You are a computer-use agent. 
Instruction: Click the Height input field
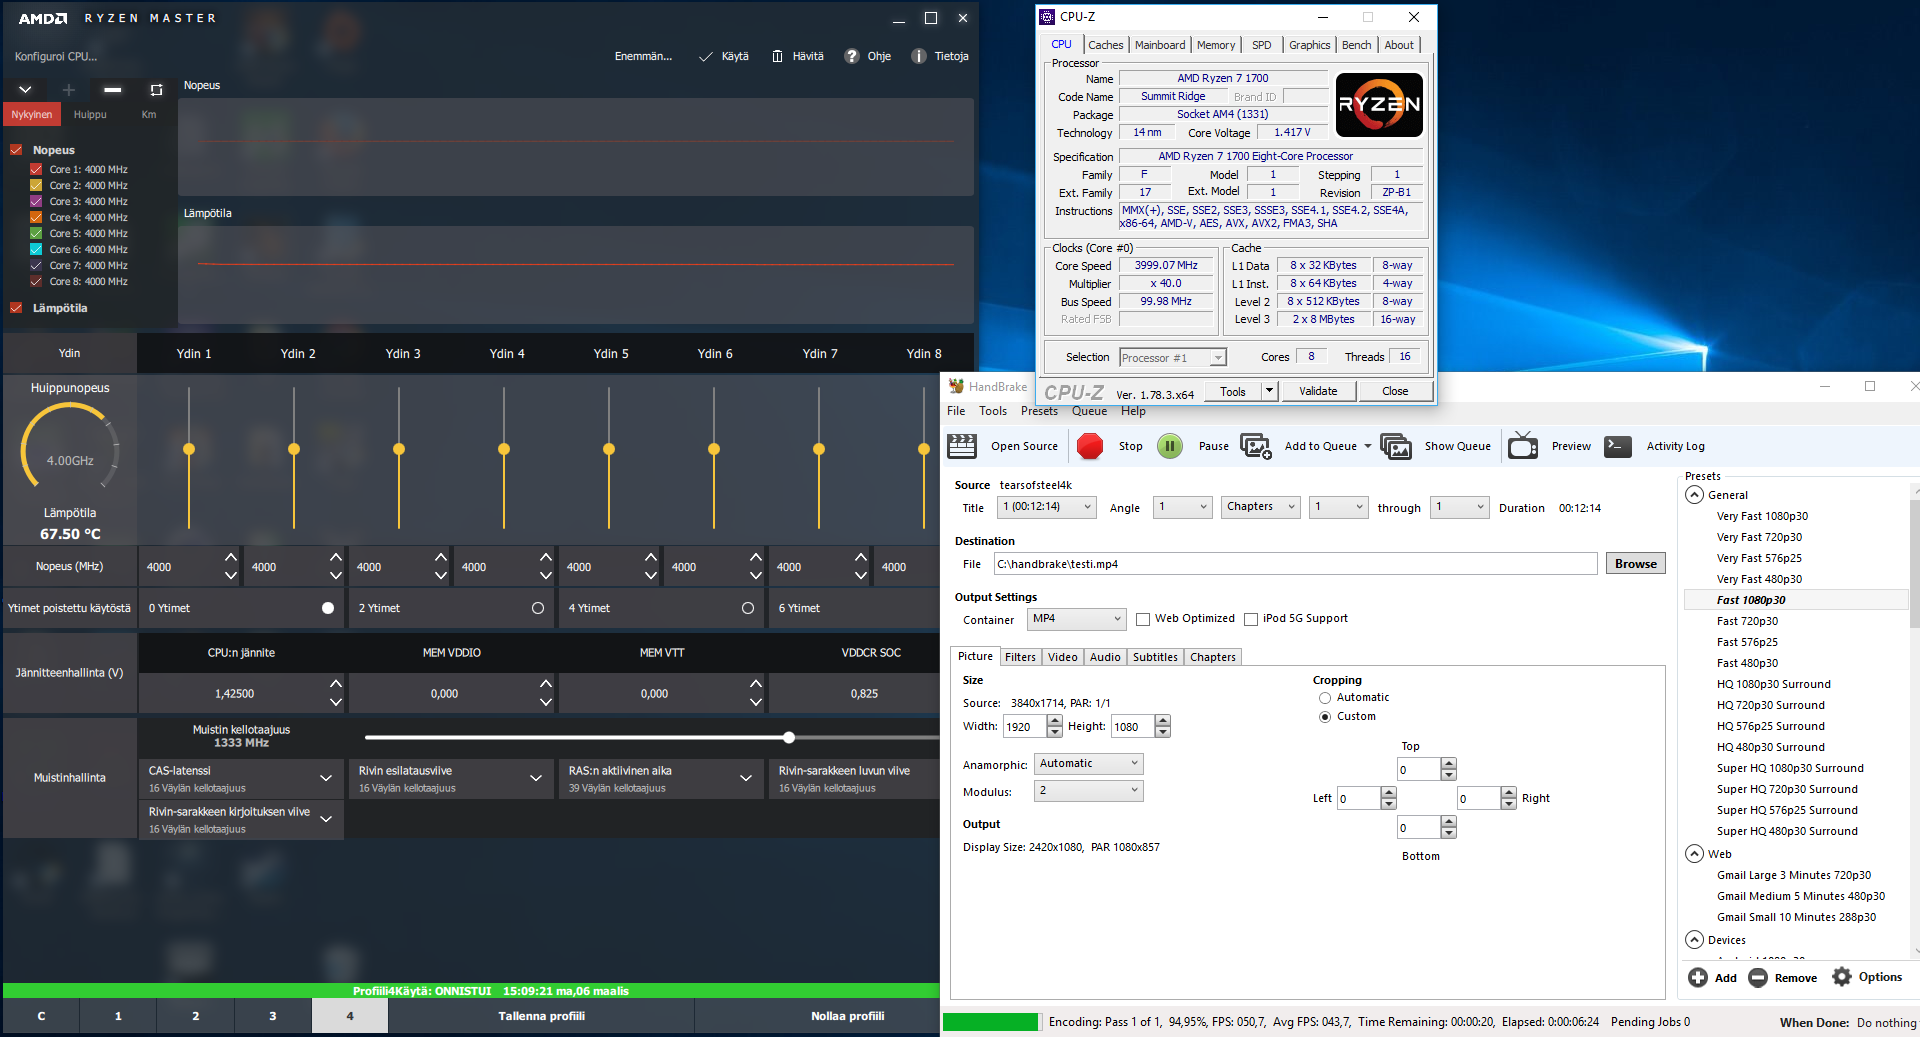click(x=1132, y=726)
